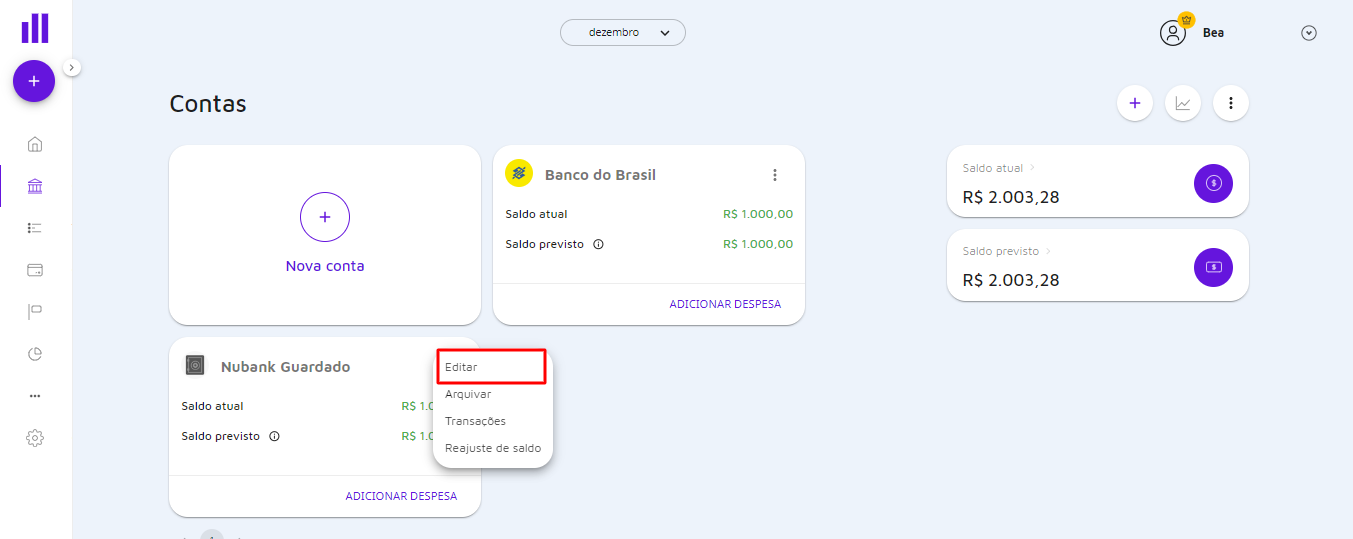Open the credit cards icon in sidebar
The image size is (1353, 539).
[x=35, y=270]
